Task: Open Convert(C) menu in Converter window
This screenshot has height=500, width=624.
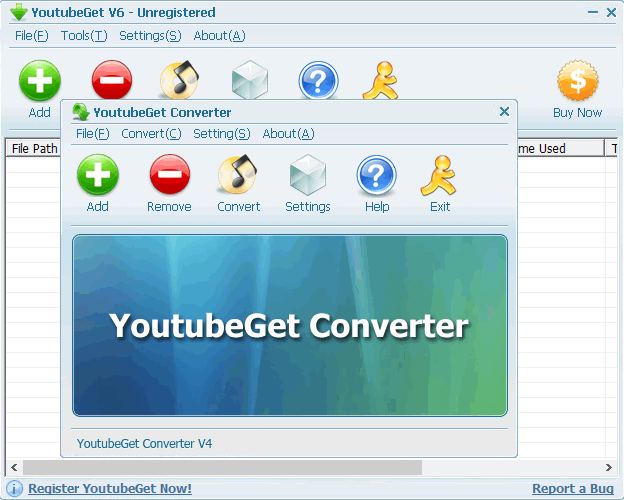Action: pyautogui.click(x=151, y=134)
